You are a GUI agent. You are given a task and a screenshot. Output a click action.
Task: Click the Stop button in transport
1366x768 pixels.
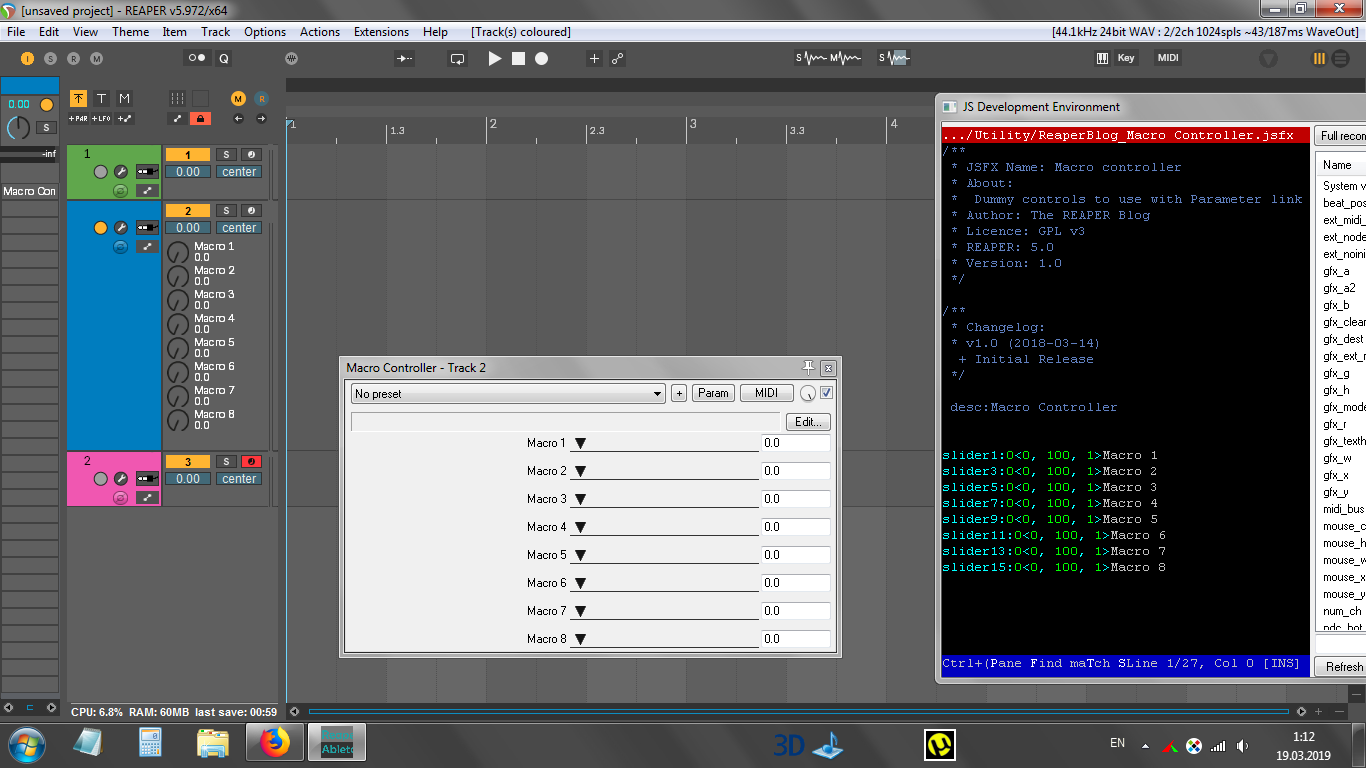(518, 59)
